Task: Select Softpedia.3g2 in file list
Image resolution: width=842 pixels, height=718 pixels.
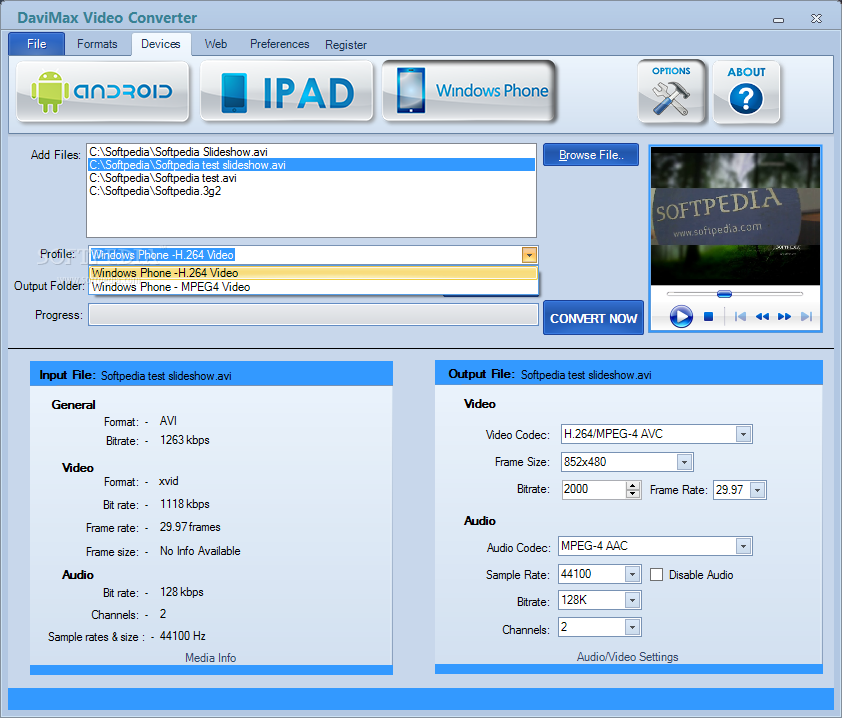Action: (x=311, y=191)
